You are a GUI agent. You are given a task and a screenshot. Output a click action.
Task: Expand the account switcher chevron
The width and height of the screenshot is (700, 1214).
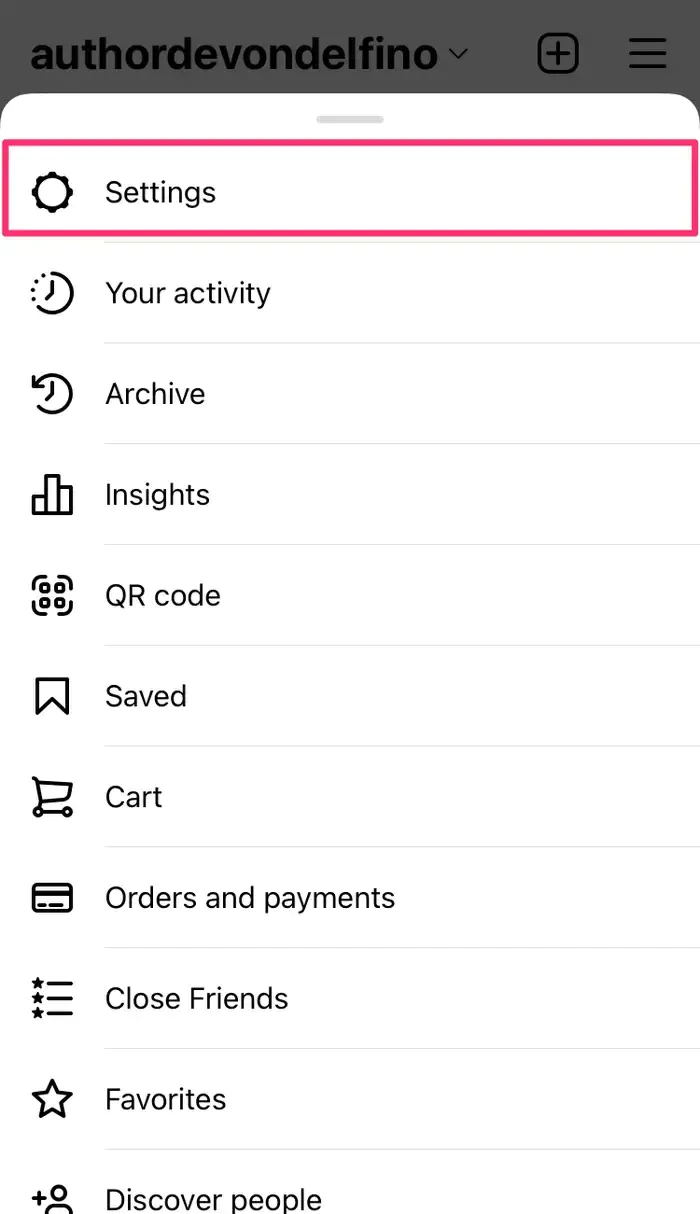click(x=458, y=54)
